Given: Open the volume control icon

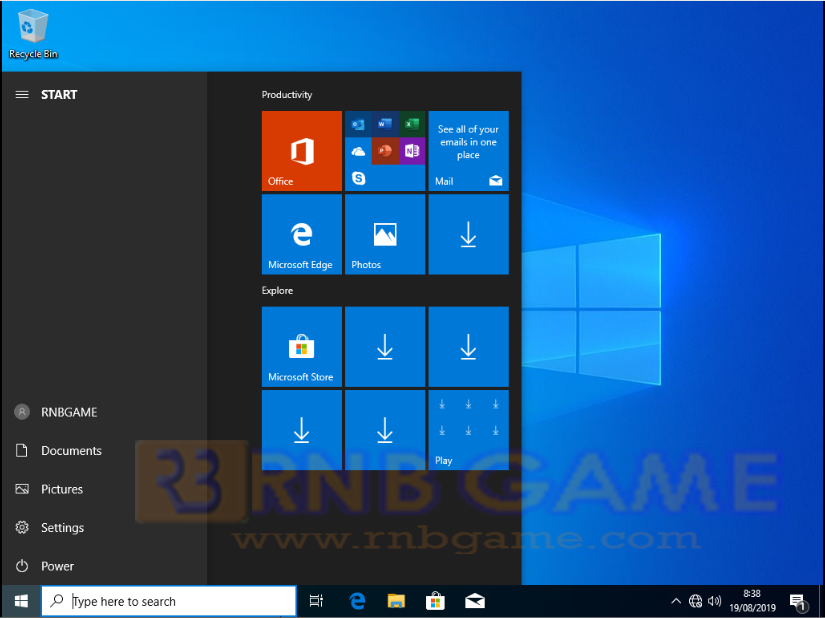Looking at the screenshot, I should coord(714,601).
